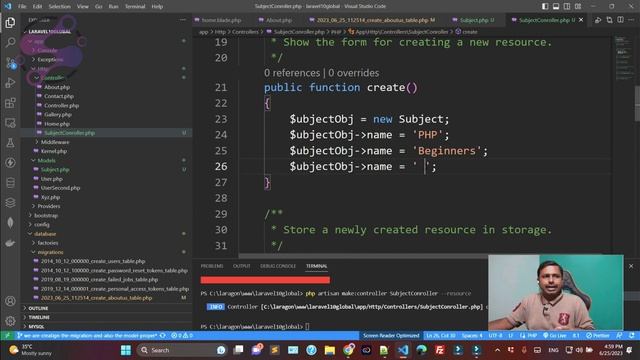
Task: Click the Go Live status bar button
Action: click(x=555, y=336)
